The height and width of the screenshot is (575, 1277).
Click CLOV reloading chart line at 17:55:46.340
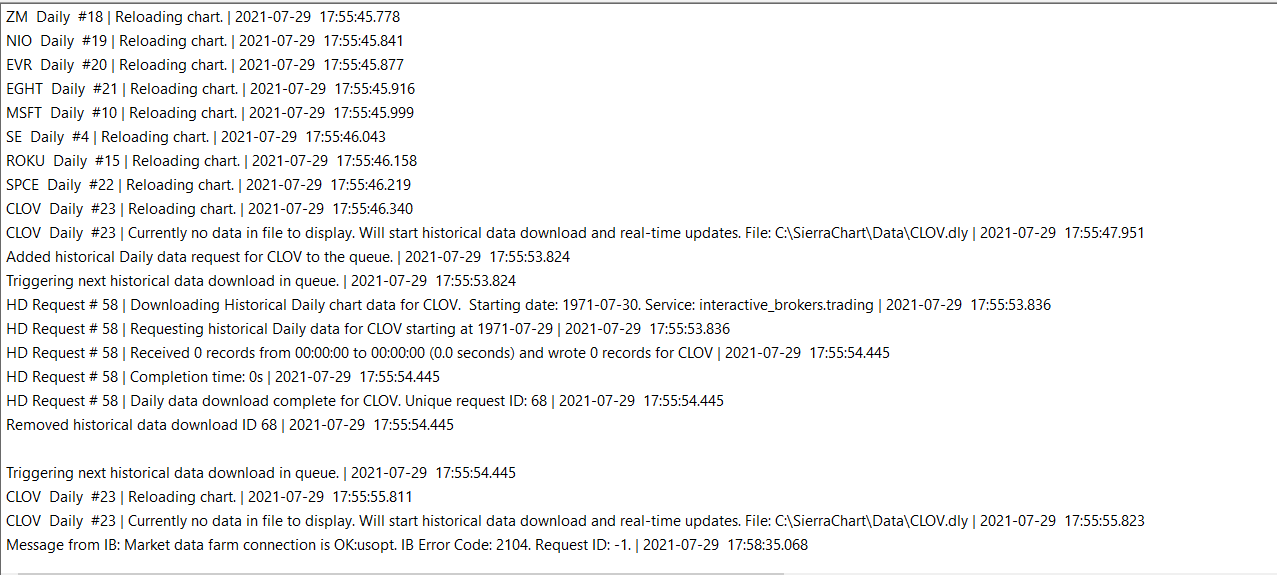pyautogui.click(x=209, y=209)
